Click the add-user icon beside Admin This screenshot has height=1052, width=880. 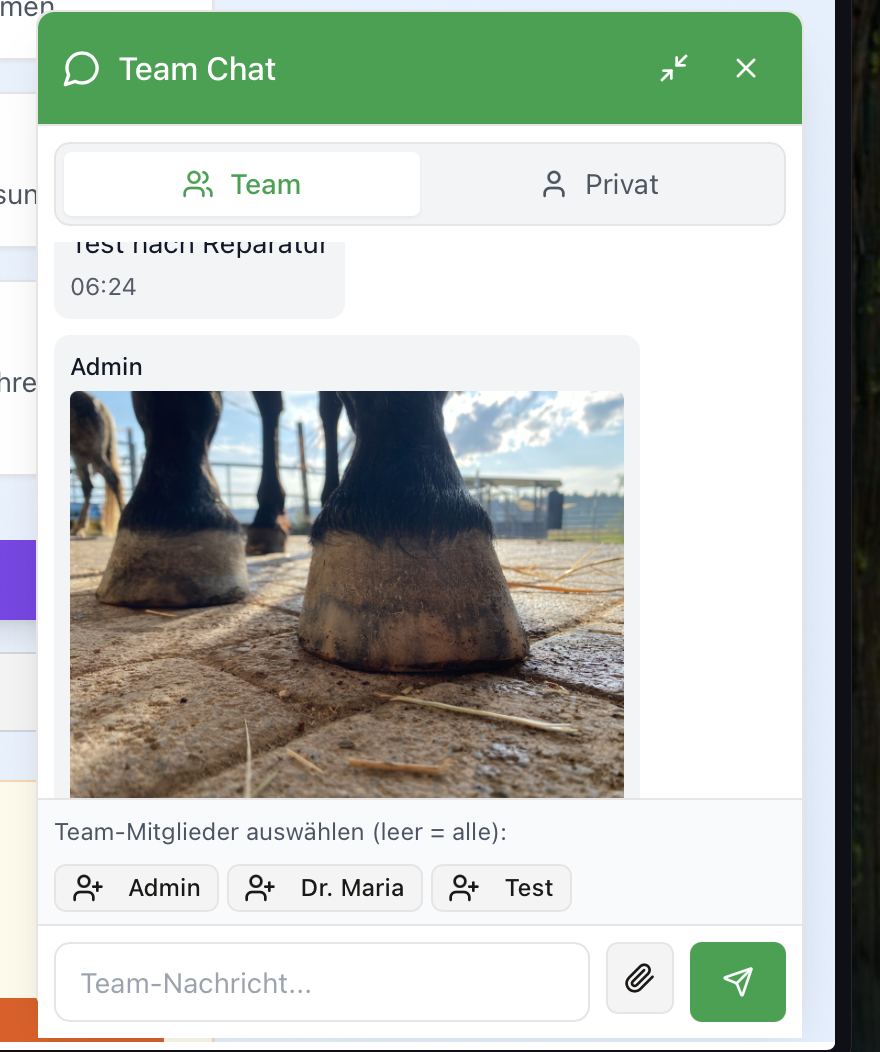[x=89, y=888]
